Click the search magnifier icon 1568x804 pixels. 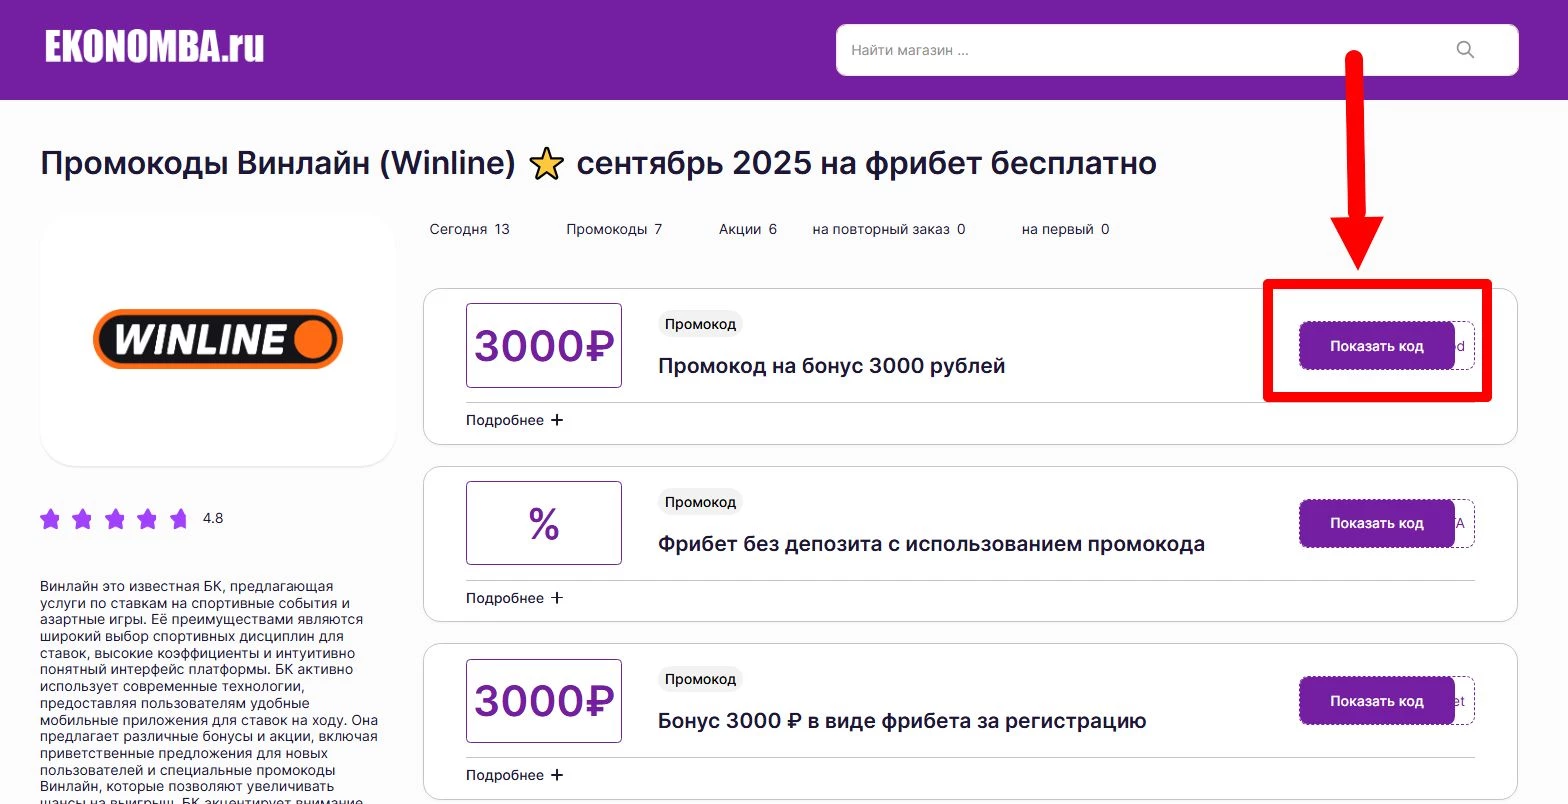click(x=1465, y=50)
